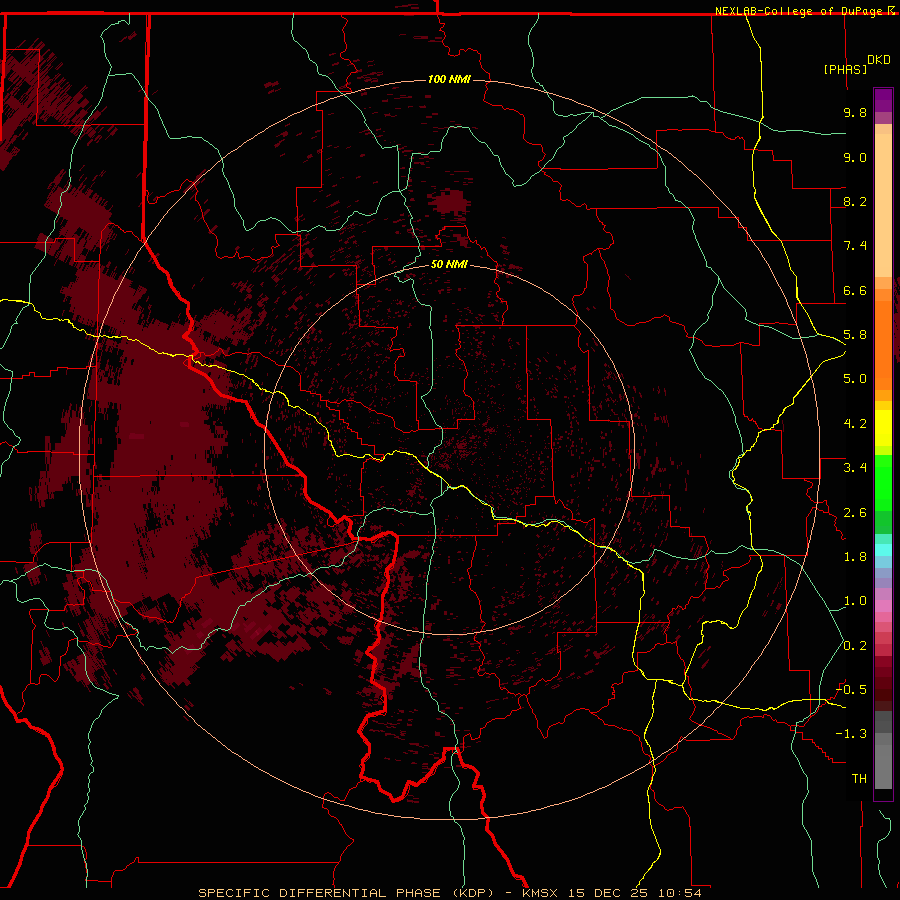Viewport: 900px width, 900px height.
Task: Click the pink segment of the color bar
Action: coord(883,606)
